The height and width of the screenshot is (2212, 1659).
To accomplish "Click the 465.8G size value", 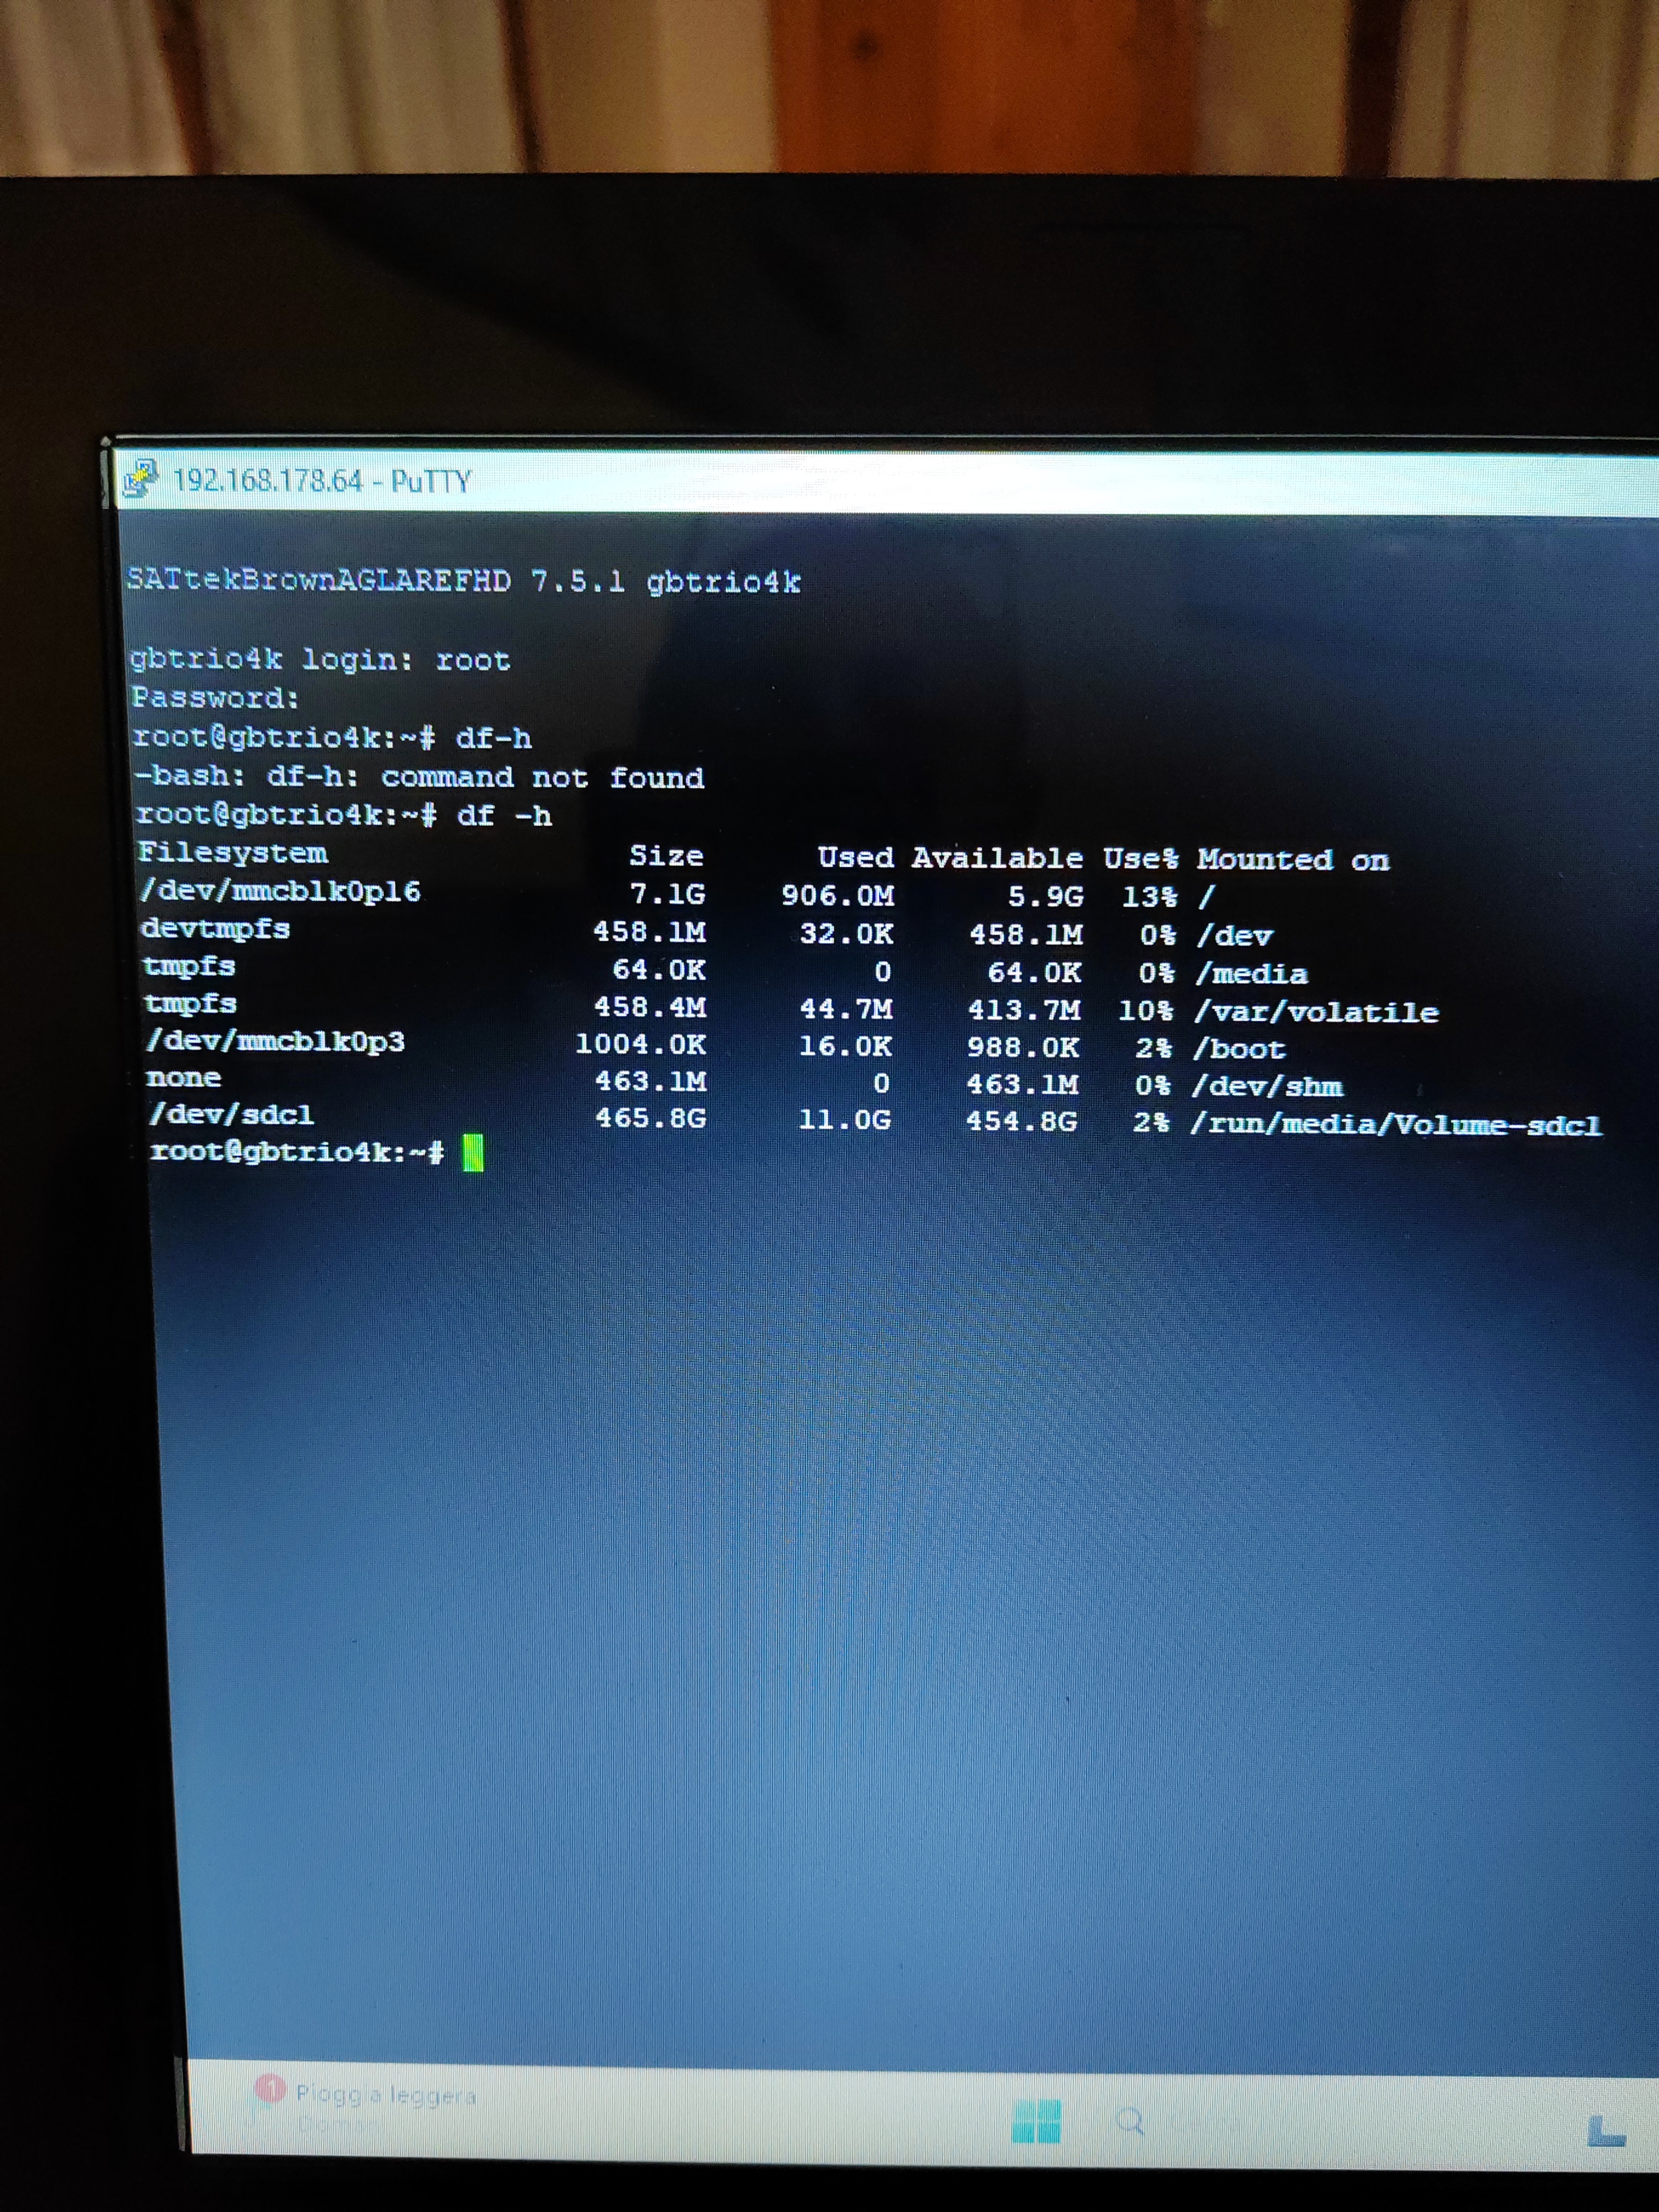I will (651, 1118).
